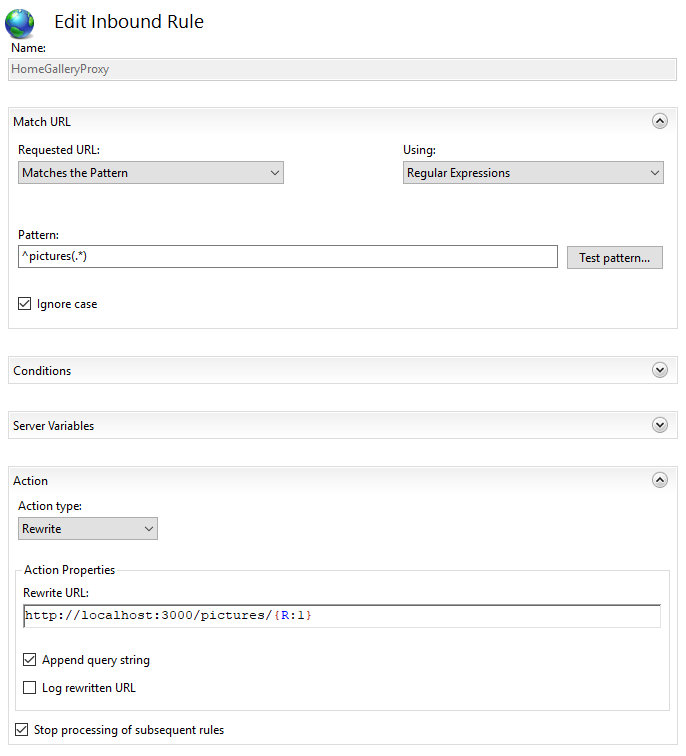Open the Action type dropdown

88,528
